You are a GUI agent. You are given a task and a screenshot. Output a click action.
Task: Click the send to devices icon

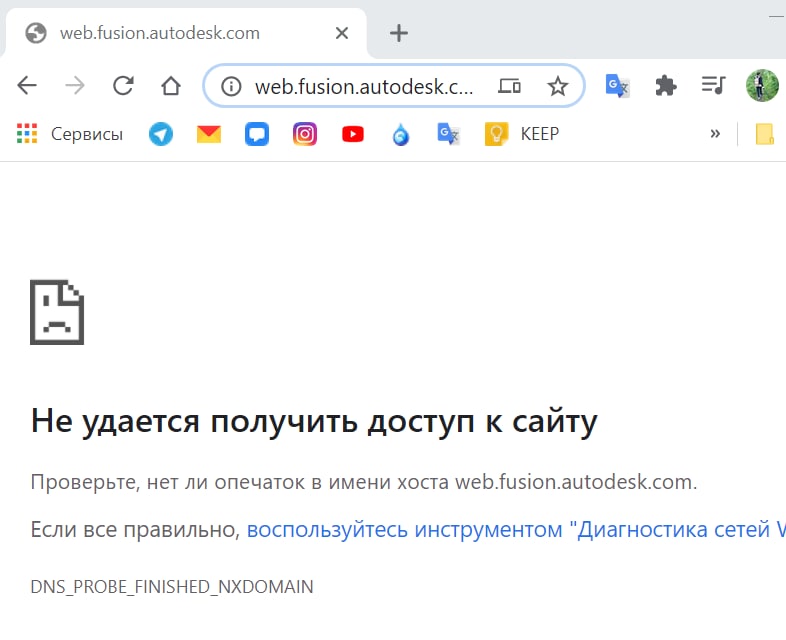pos(509,86)
